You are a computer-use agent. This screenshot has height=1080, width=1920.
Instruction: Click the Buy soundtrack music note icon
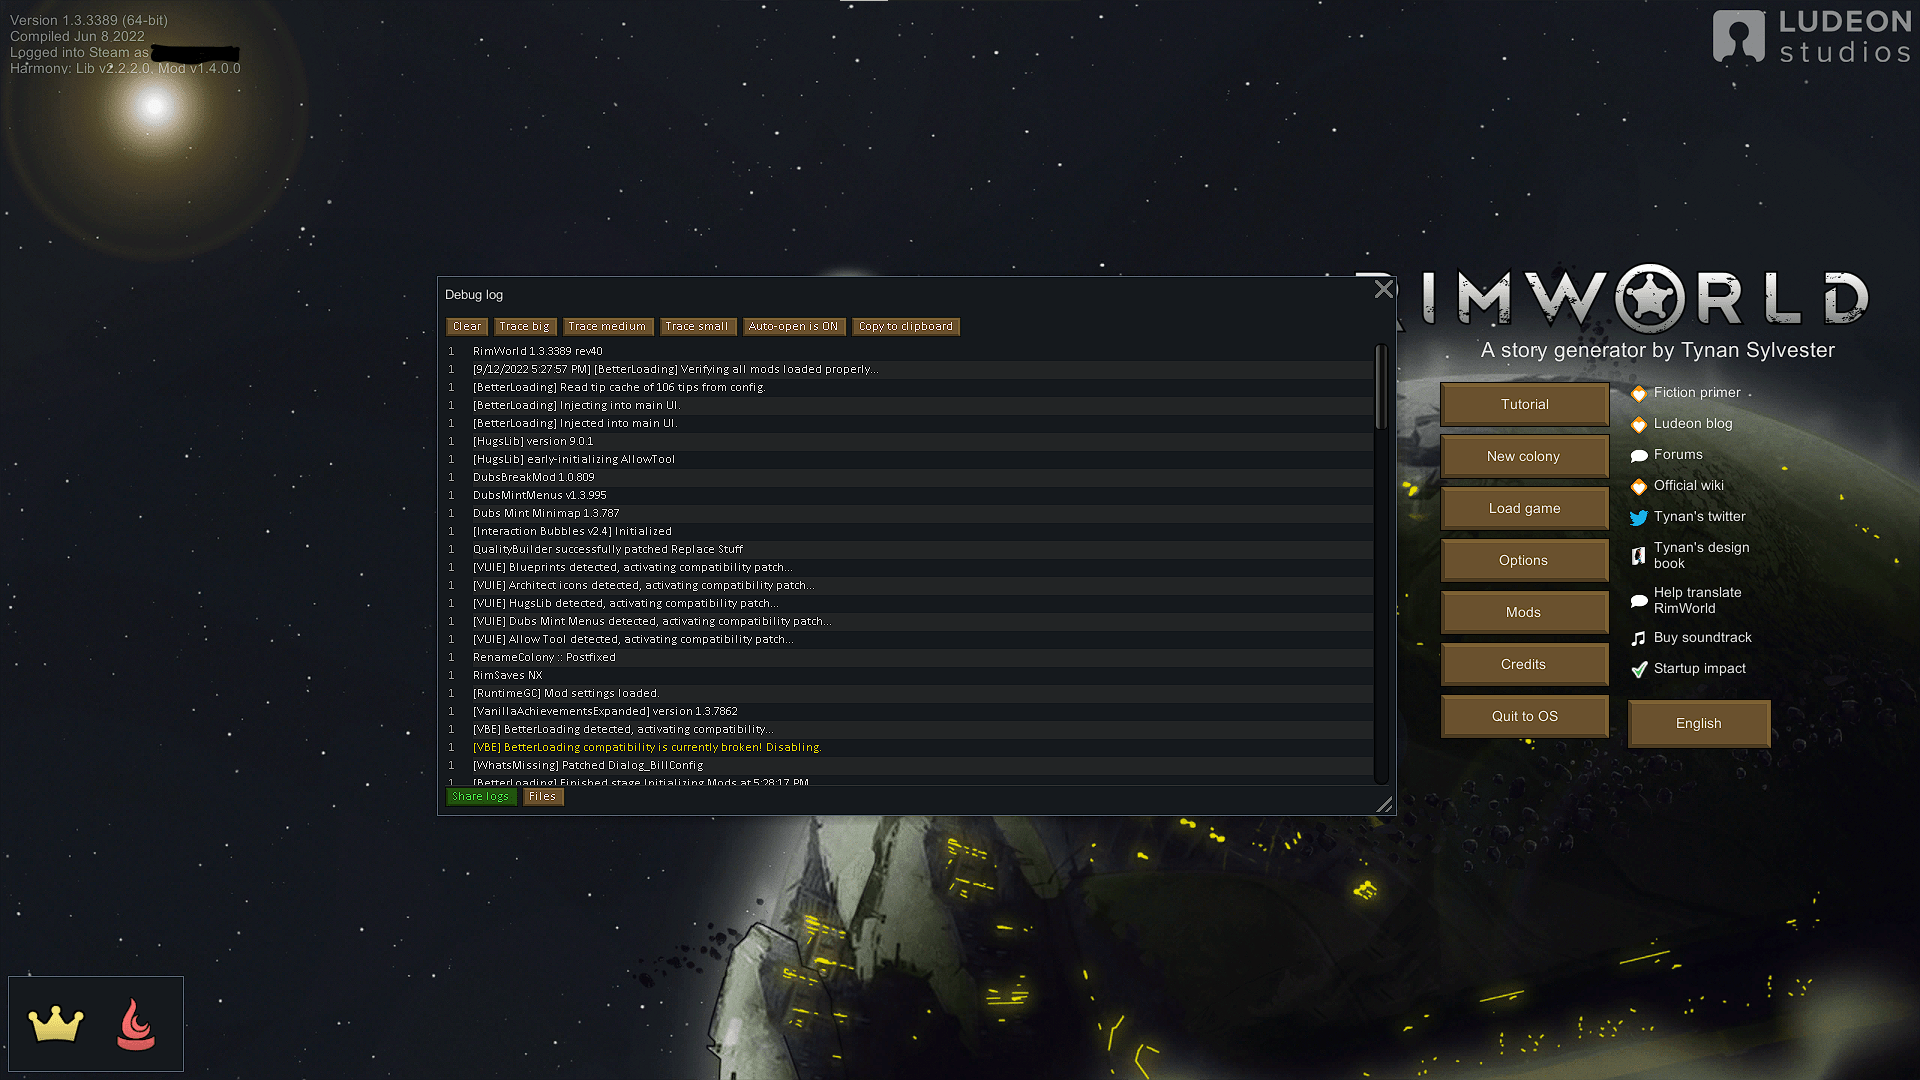[1638, 638]
